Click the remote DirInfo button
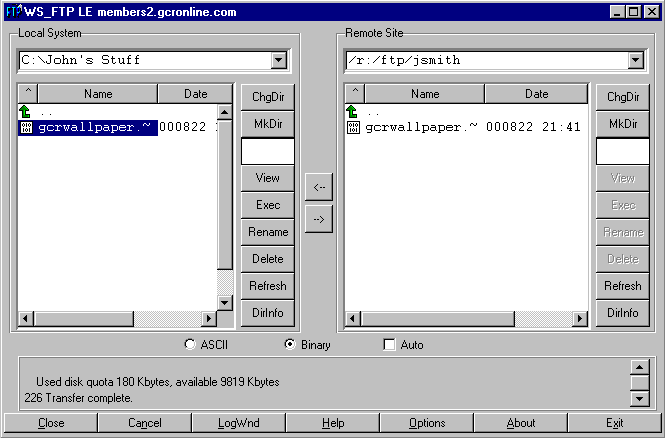Viewport: 665px width, 438px height. coord(623,313)
